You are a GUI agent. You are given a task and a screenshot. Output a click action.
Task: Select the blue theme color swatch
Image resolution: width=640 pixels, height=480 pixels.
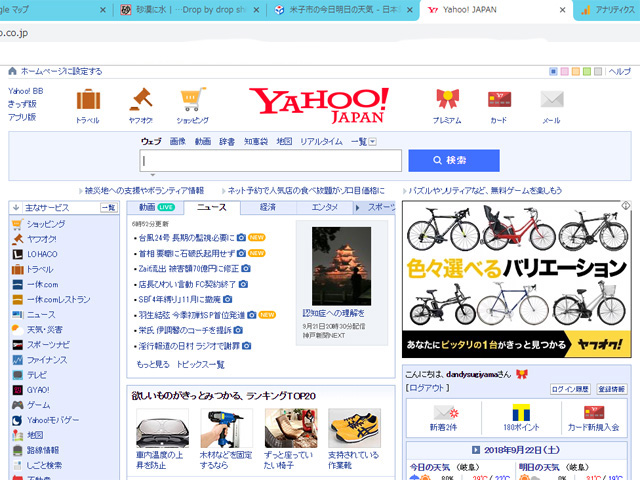tap(553, 71)
